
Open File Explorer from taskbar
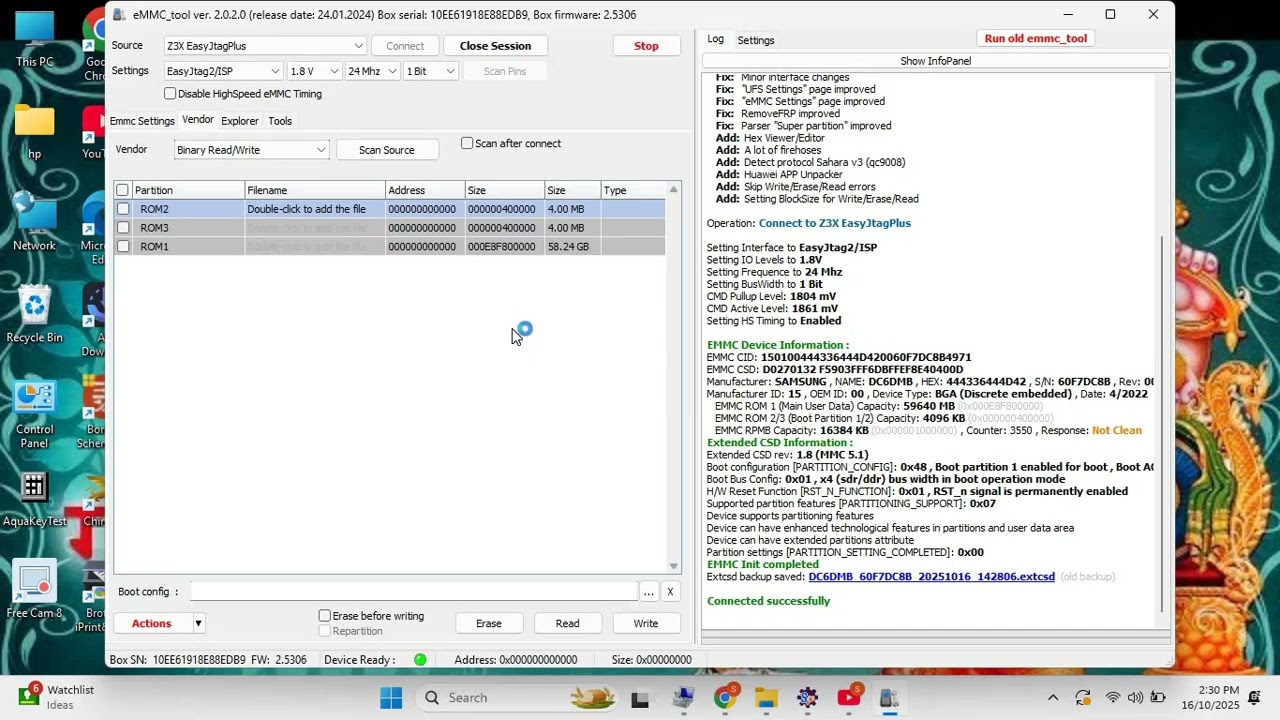tap(766, 697)
